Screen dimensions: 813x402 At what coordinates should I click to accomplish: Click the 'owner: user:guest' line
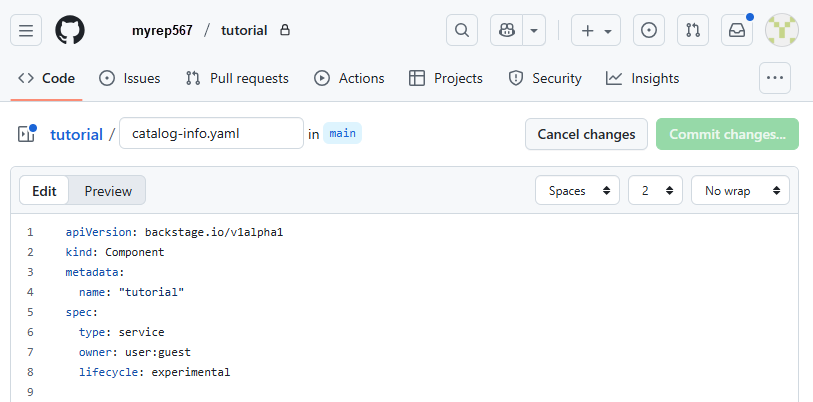(x=135, y=352)
